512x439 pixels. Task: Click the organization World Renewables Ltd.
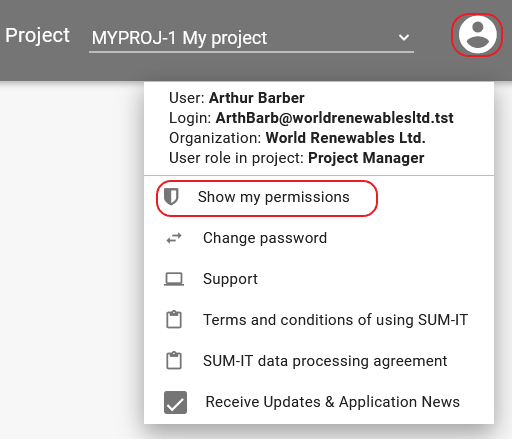tap(345, 138)
